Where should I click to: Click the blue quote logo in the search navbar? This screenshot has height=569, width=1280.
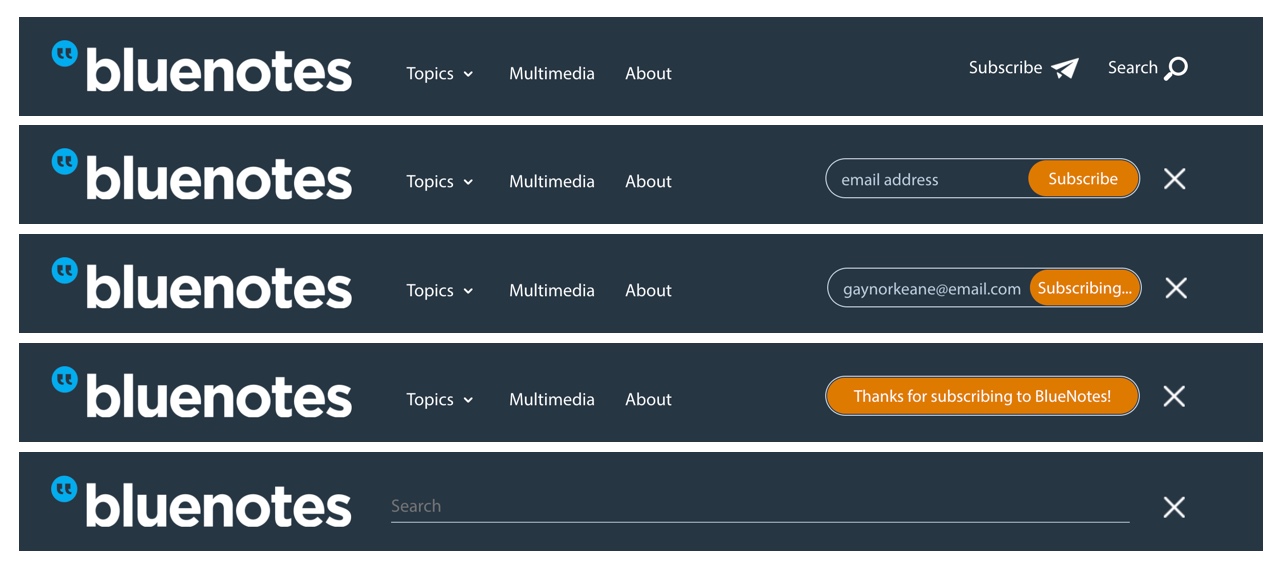[65, 488]
